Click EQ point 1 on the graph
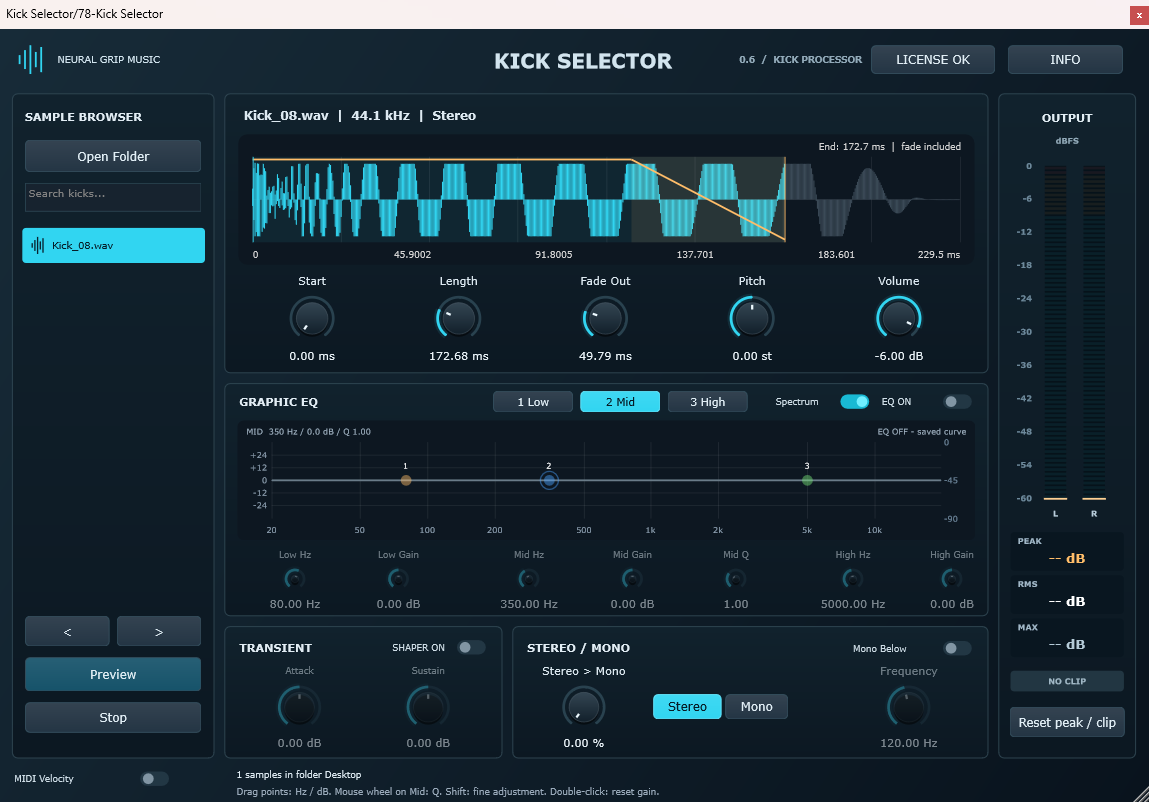Viewport: 1149px width, 802px height. pos(406,480)
